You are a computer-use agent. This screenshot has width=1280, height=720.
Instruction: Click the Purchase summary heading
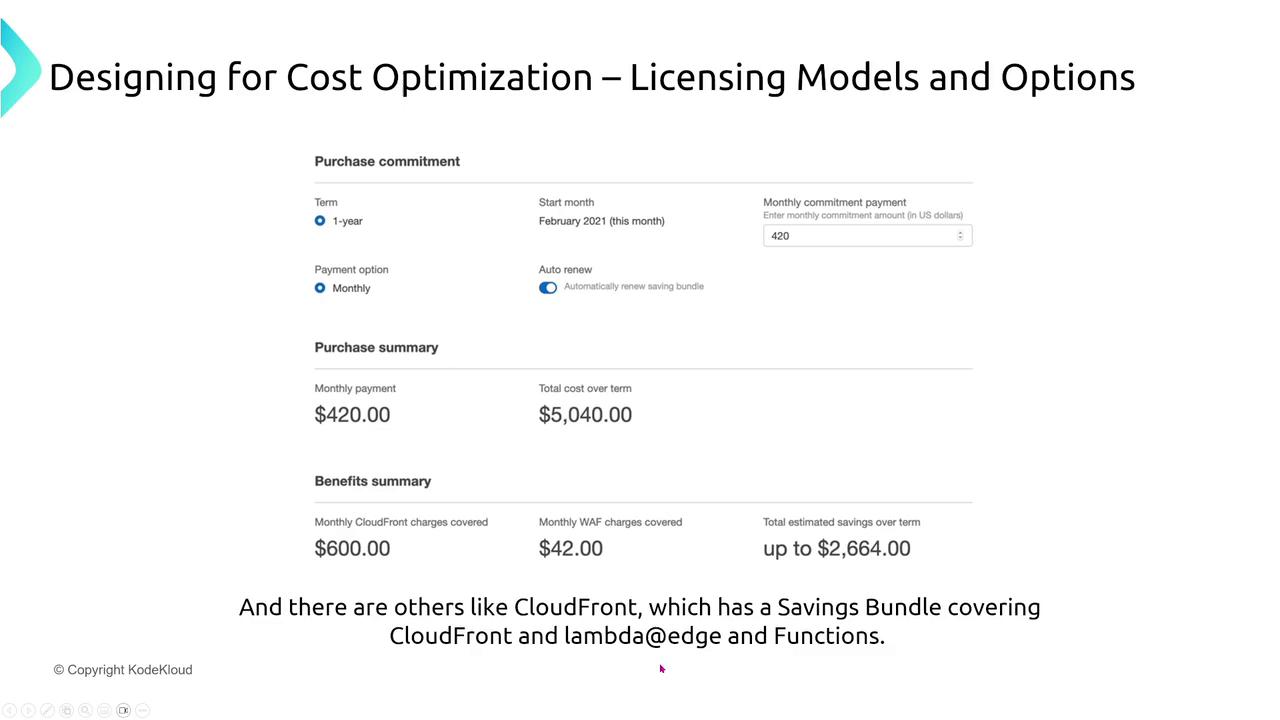pos(376,348)
